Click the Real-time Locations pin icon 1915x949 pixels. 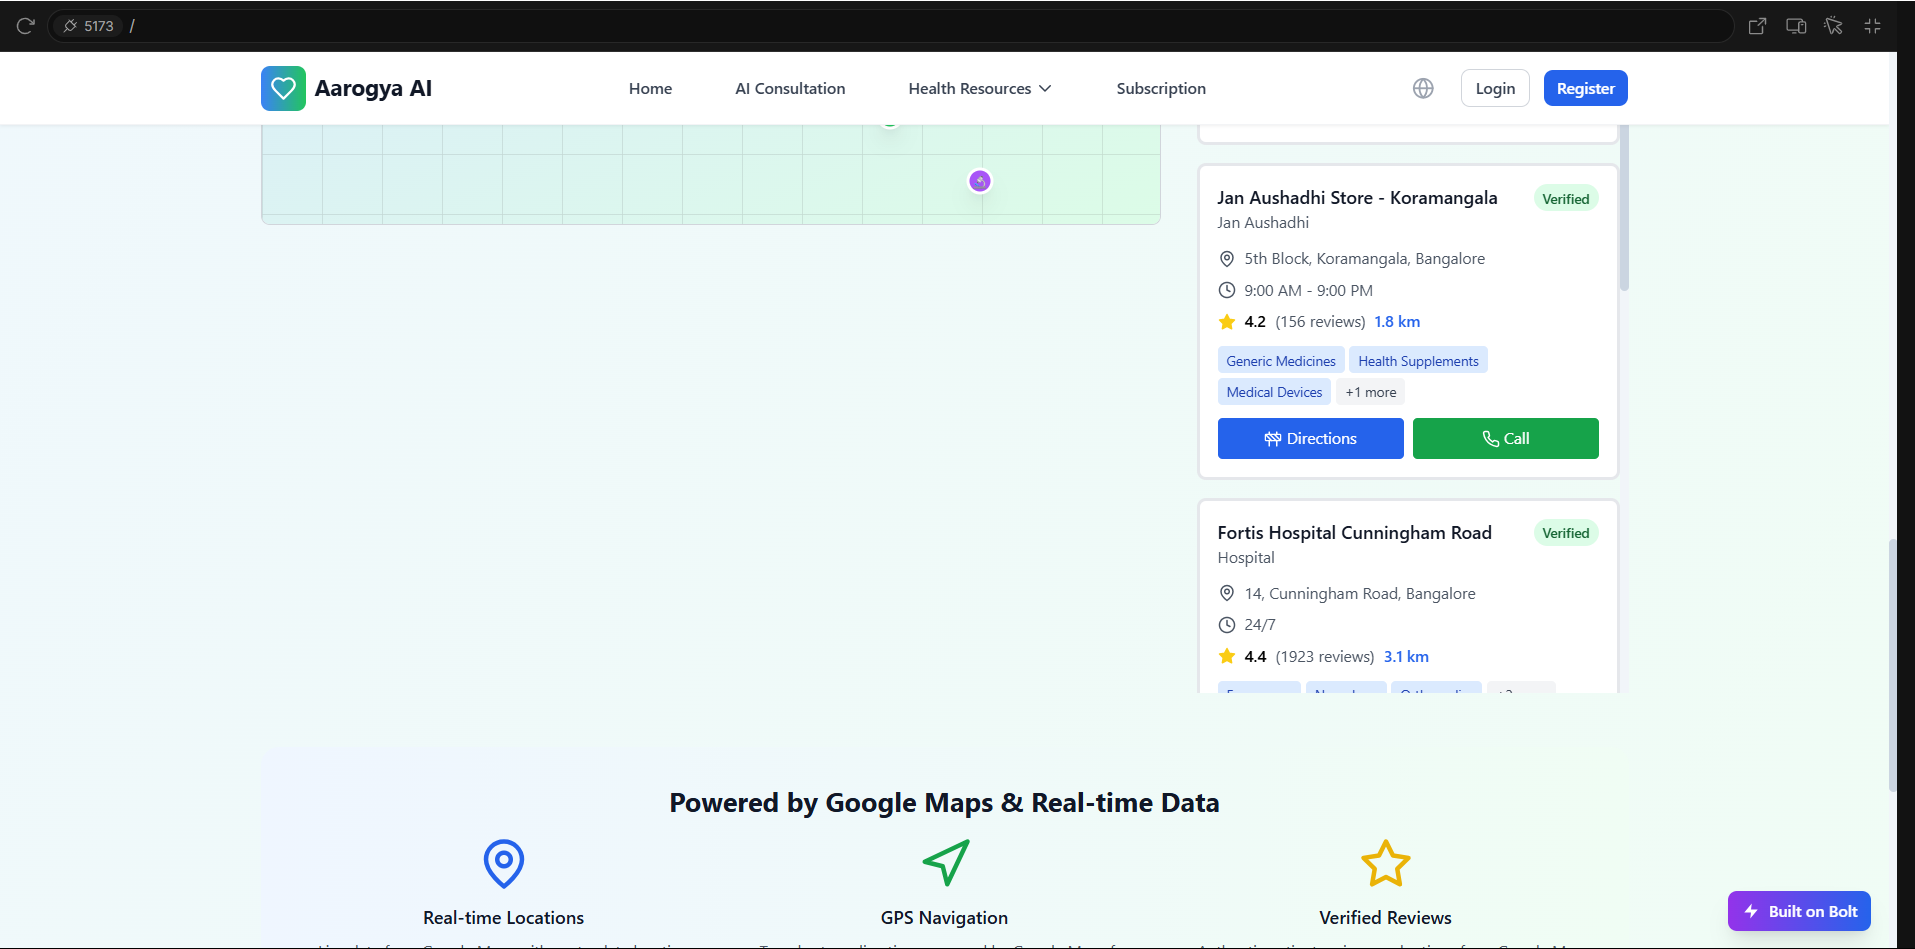coord(504,863)
